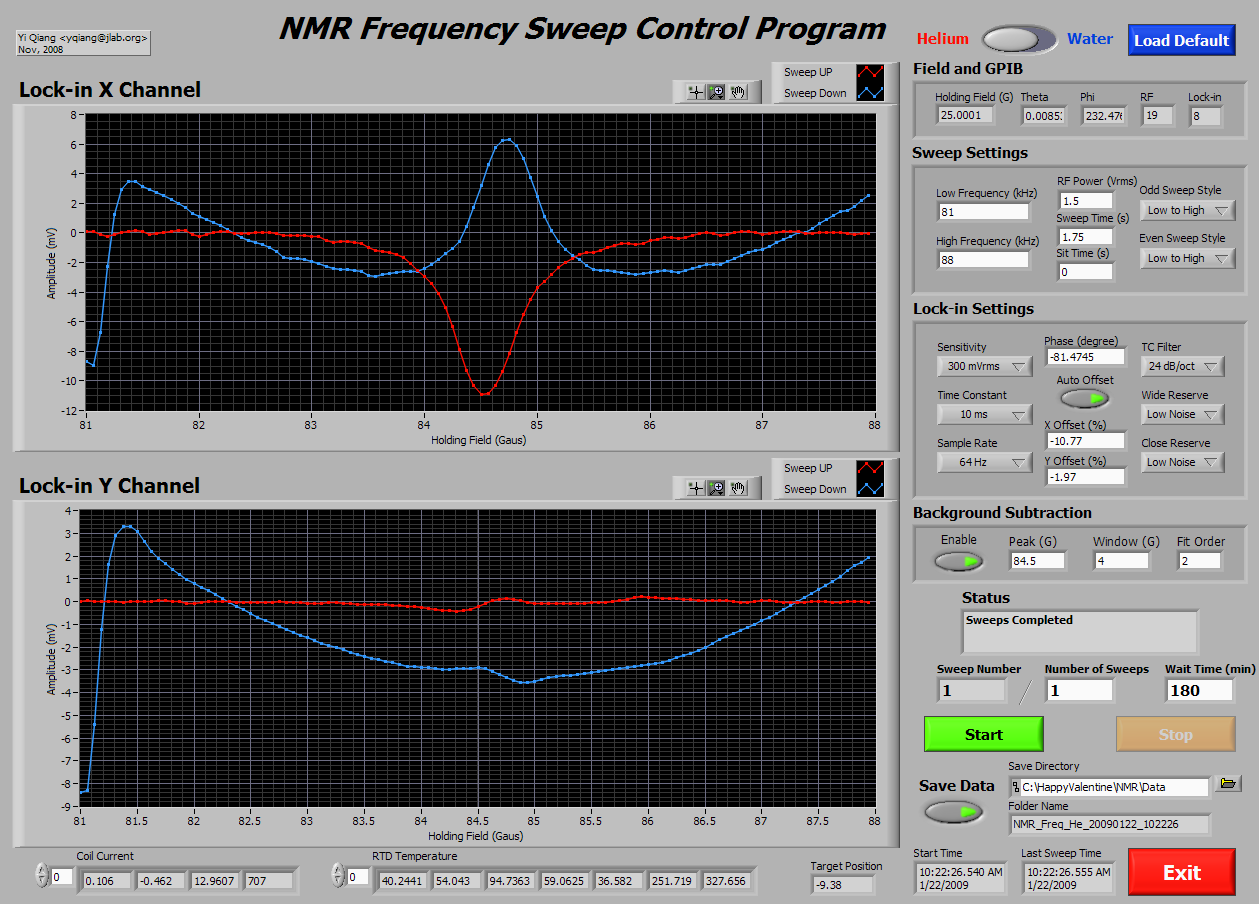This screenshot has height=904, width=1259.
Task: Click red Exit button
Action: click(x=1181, y=872)
